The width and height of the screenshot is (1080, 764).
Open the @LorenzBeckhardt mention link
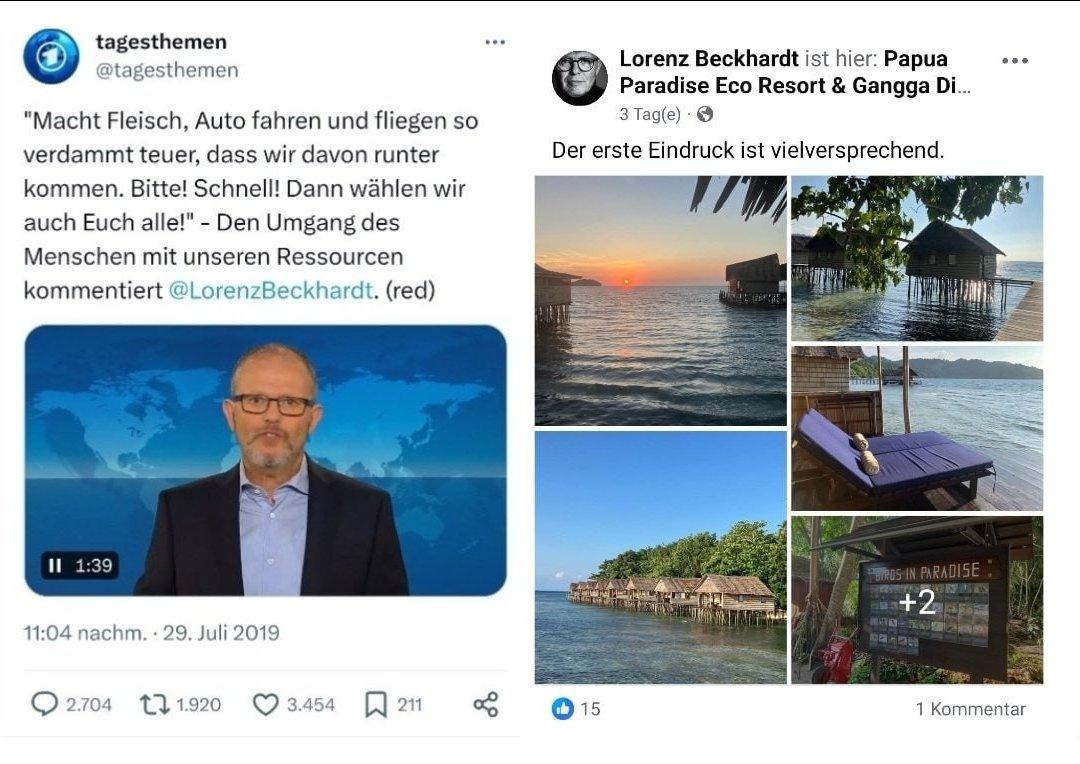[271, 290]
